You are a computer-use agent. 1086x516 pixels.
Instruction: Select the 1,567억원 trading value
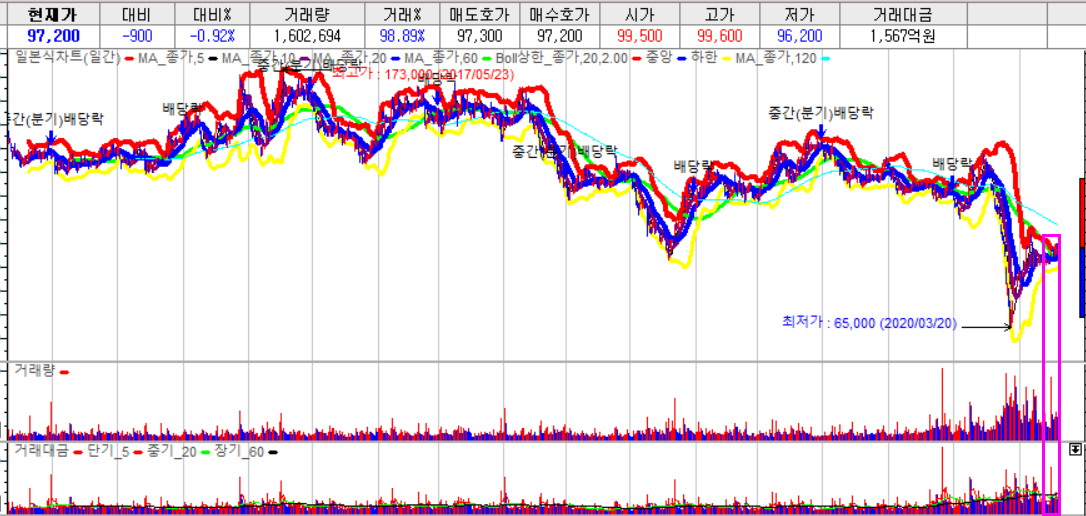(x=901, y=36)
